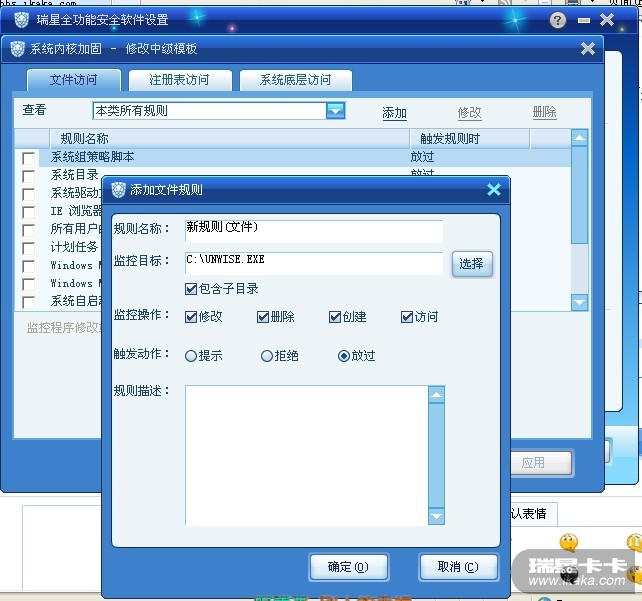Screen dimensions: 642x601
Task: Select the 拒绝 trigger action radio
Action: tap(267, 356)
